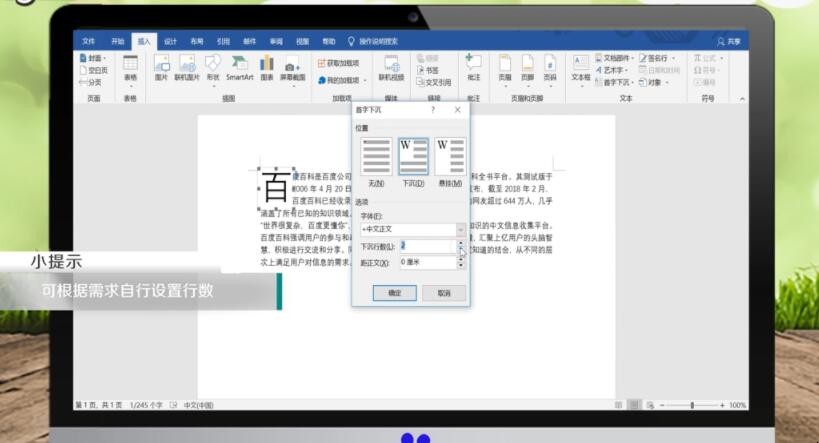Click the 联机视频 (Online Video) icon
The height and width of the screenshot is (443, 819).
[x=391, y=66]
